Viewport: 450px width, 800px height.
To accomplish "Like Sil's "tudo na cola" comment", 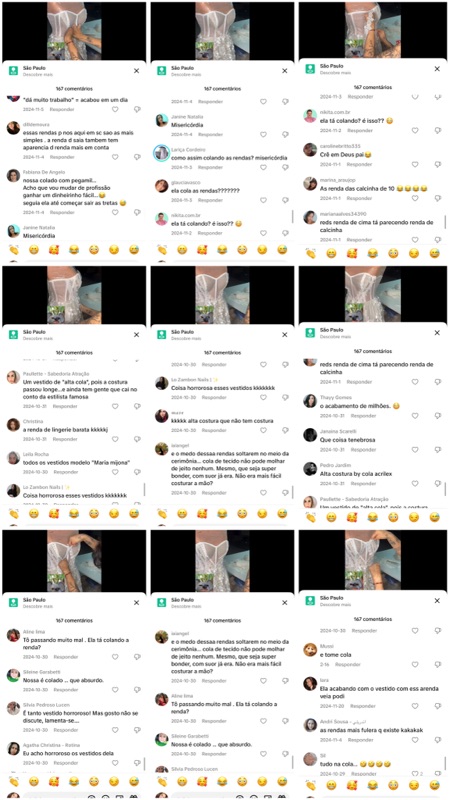I will coord(415,773).
